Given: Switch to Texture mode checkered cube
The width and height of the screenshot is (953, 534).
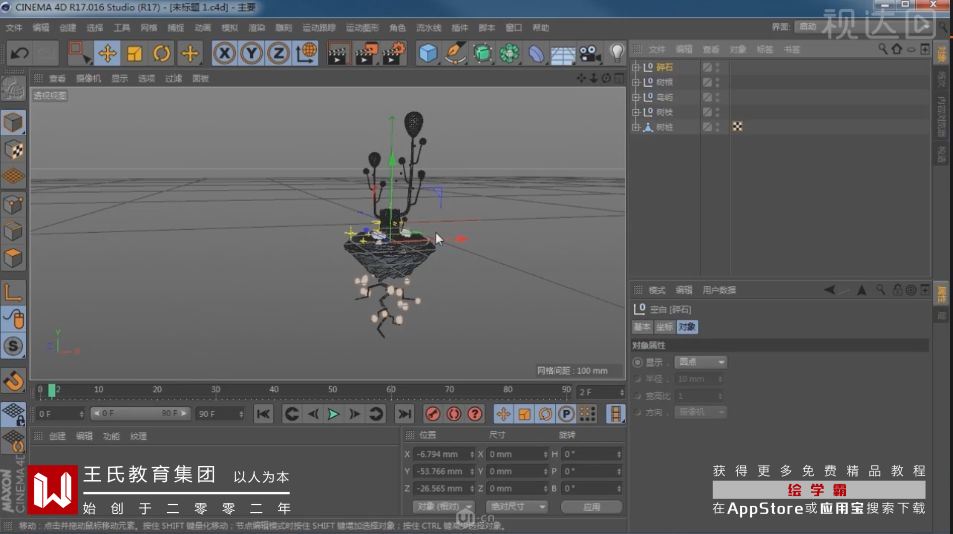Looking at the screenshot, I should (13, 149).
